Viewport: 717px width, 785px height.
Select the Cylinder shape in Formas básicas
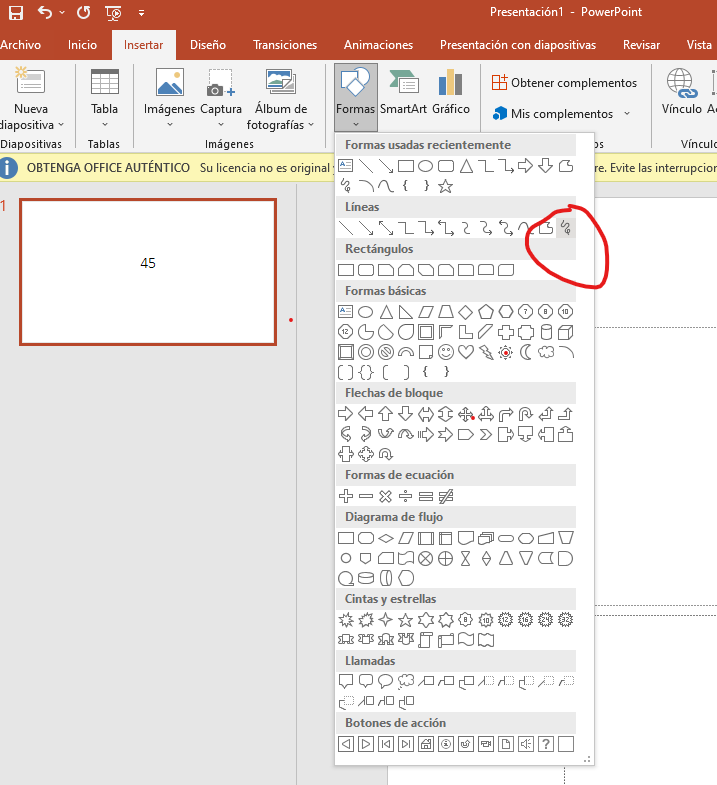point(546,332)
